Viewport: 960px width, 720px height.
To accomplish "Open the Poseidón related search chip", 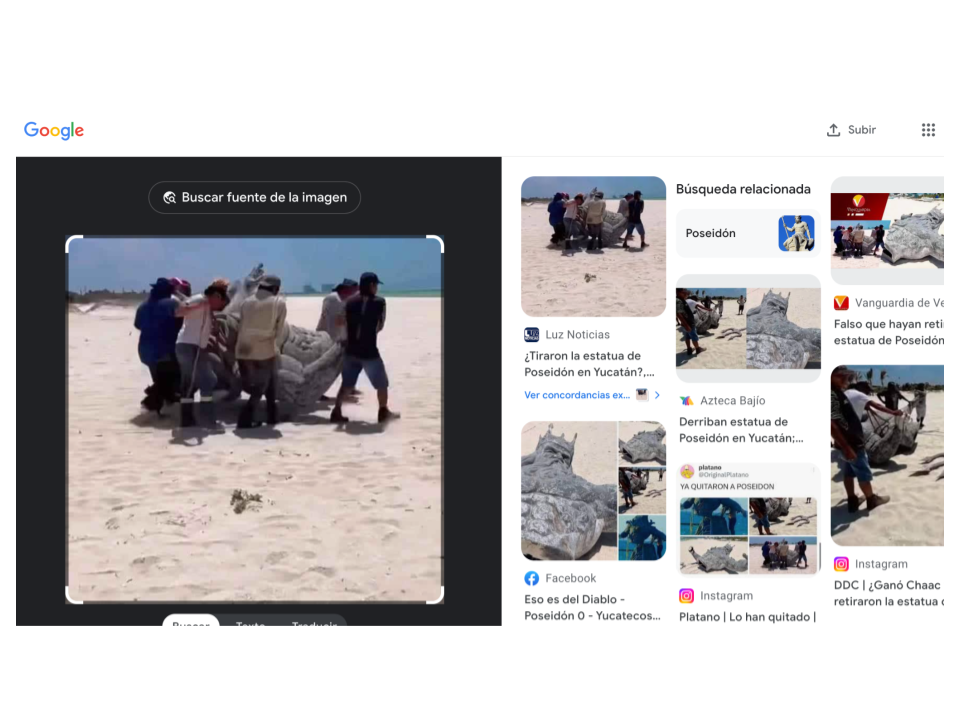I will 748,233.
